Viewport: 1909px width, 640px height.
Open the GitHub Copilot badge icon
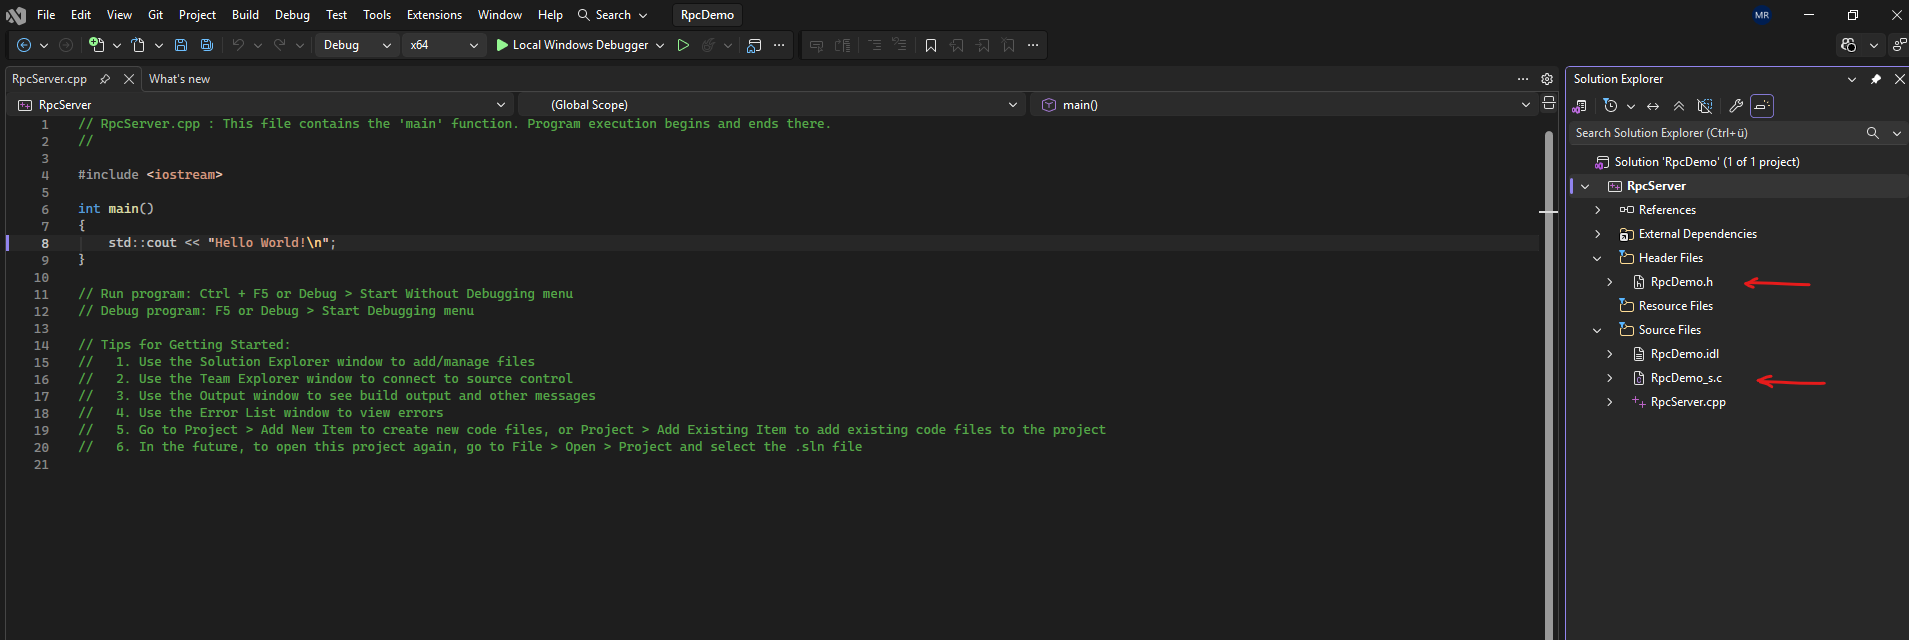coord(1848,45)
